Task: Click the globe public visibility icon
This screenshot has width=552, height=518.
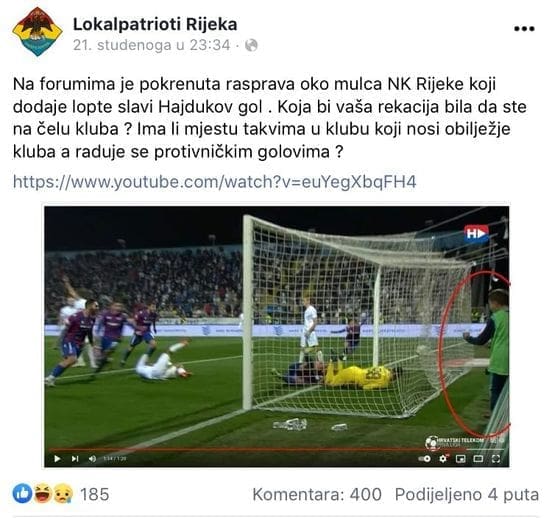Action: [x=251, y=45]
